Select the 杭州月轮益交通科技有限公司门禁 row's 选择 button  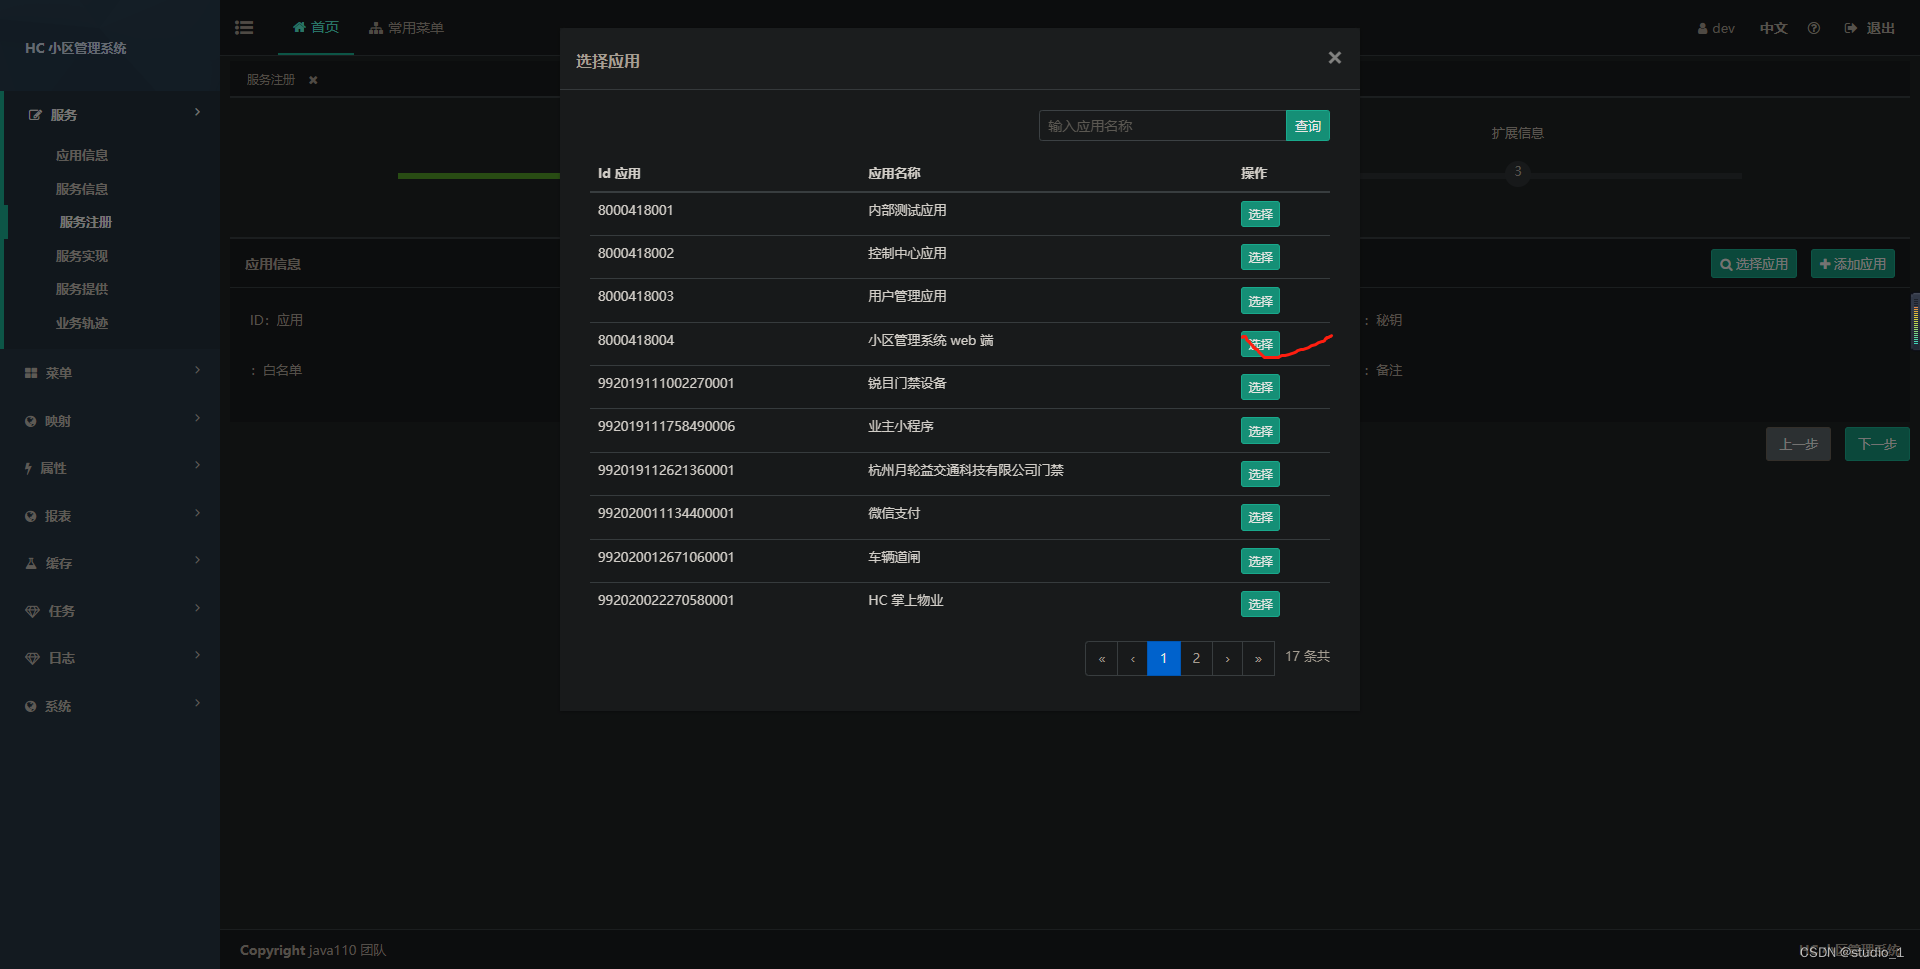click(1260, 474)
